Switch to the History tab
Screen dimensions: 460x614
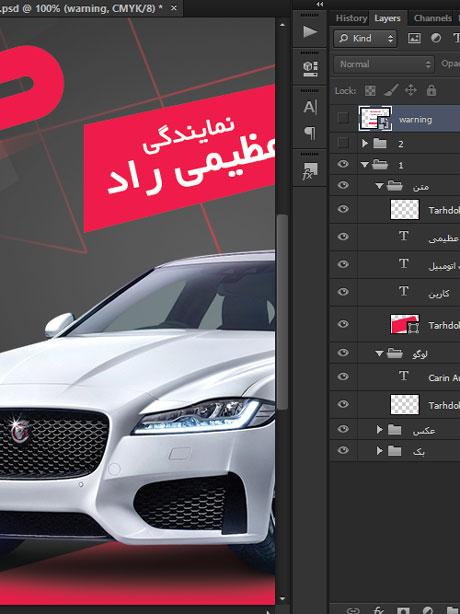click(351, 18)
